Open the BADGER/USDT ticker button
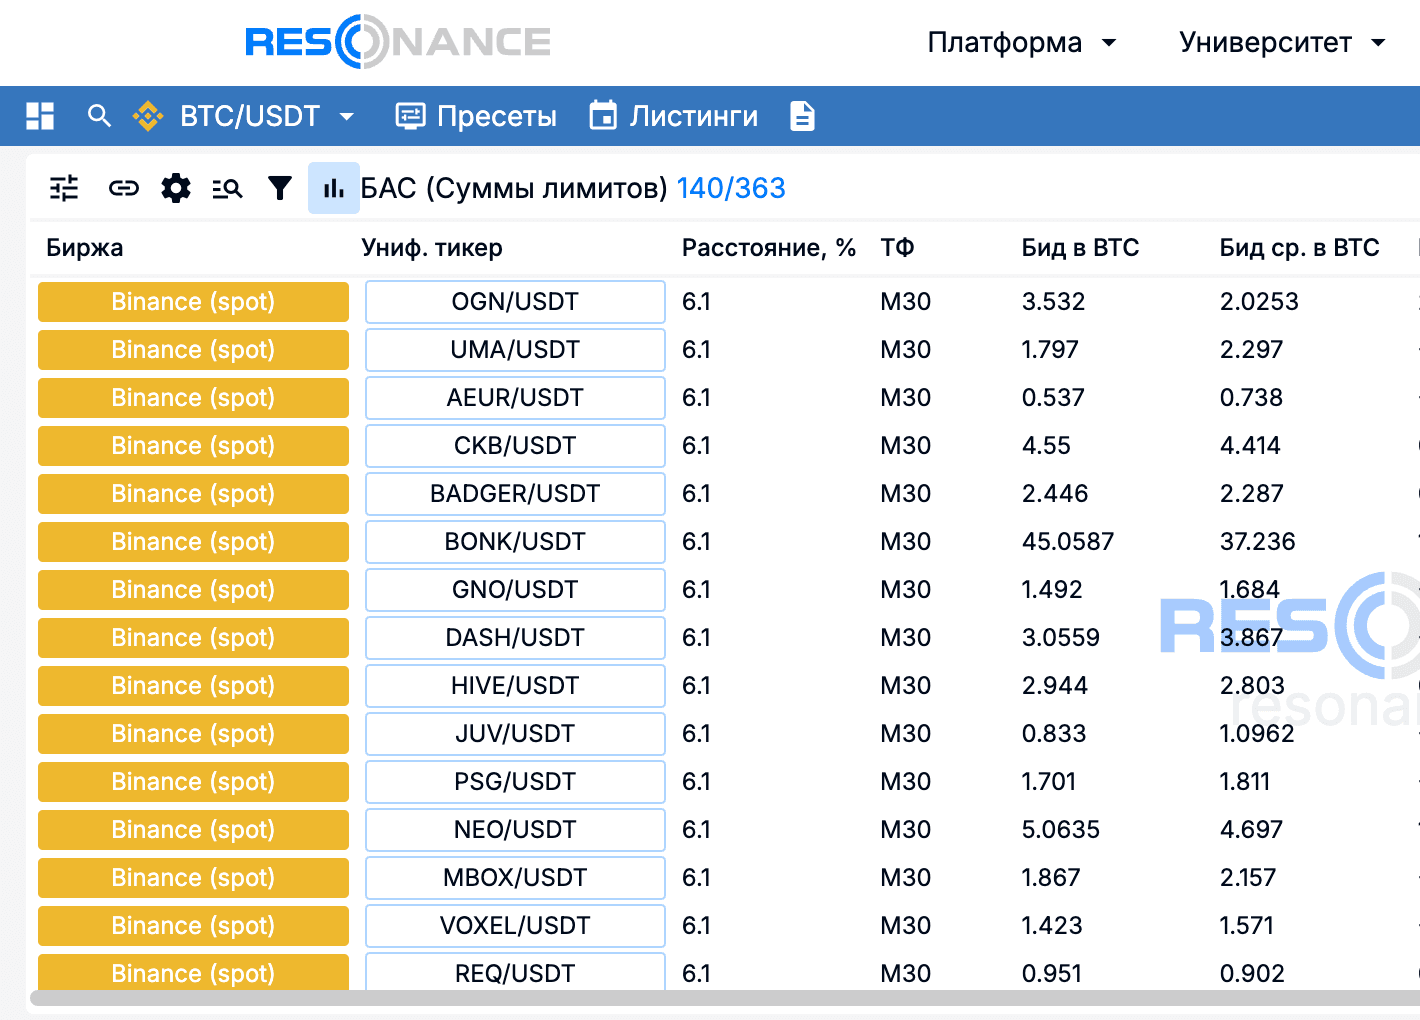Viewport: 1420px width, 1020px height. (x=515, y=494)
